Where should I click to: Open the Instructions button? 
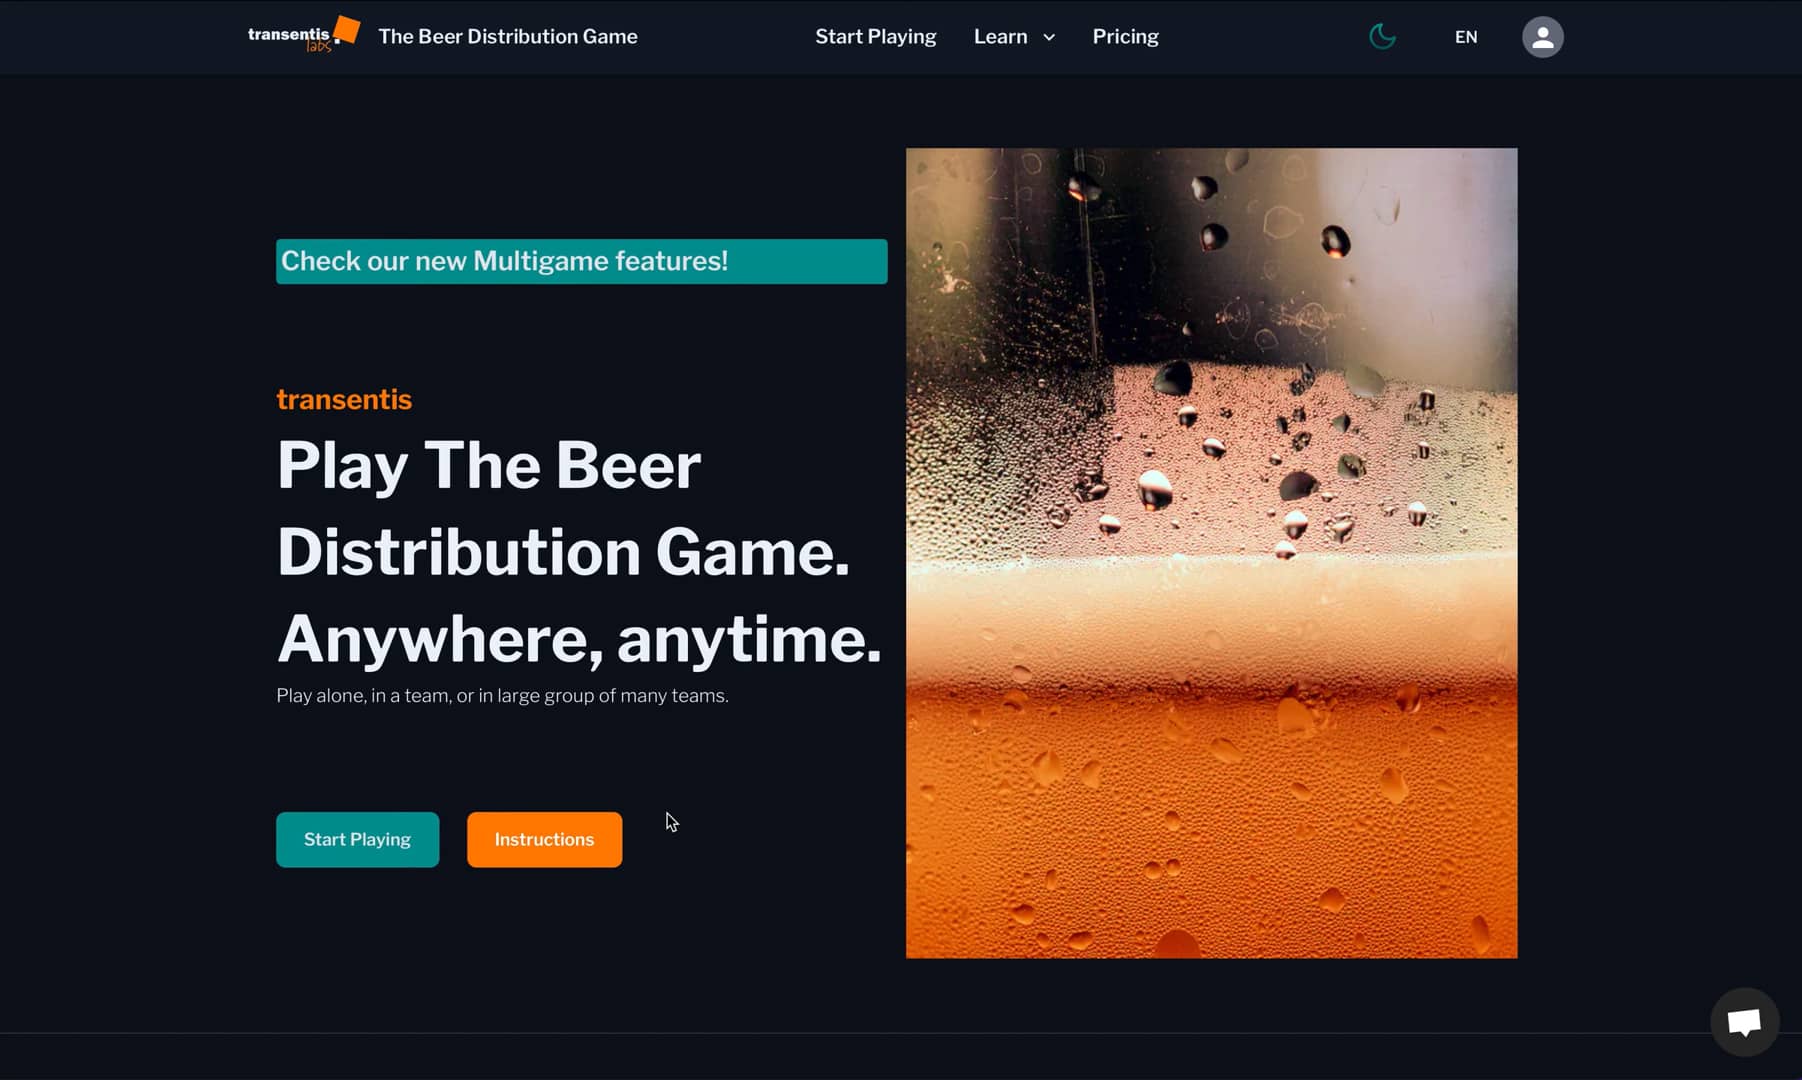[x=544, y=839]
